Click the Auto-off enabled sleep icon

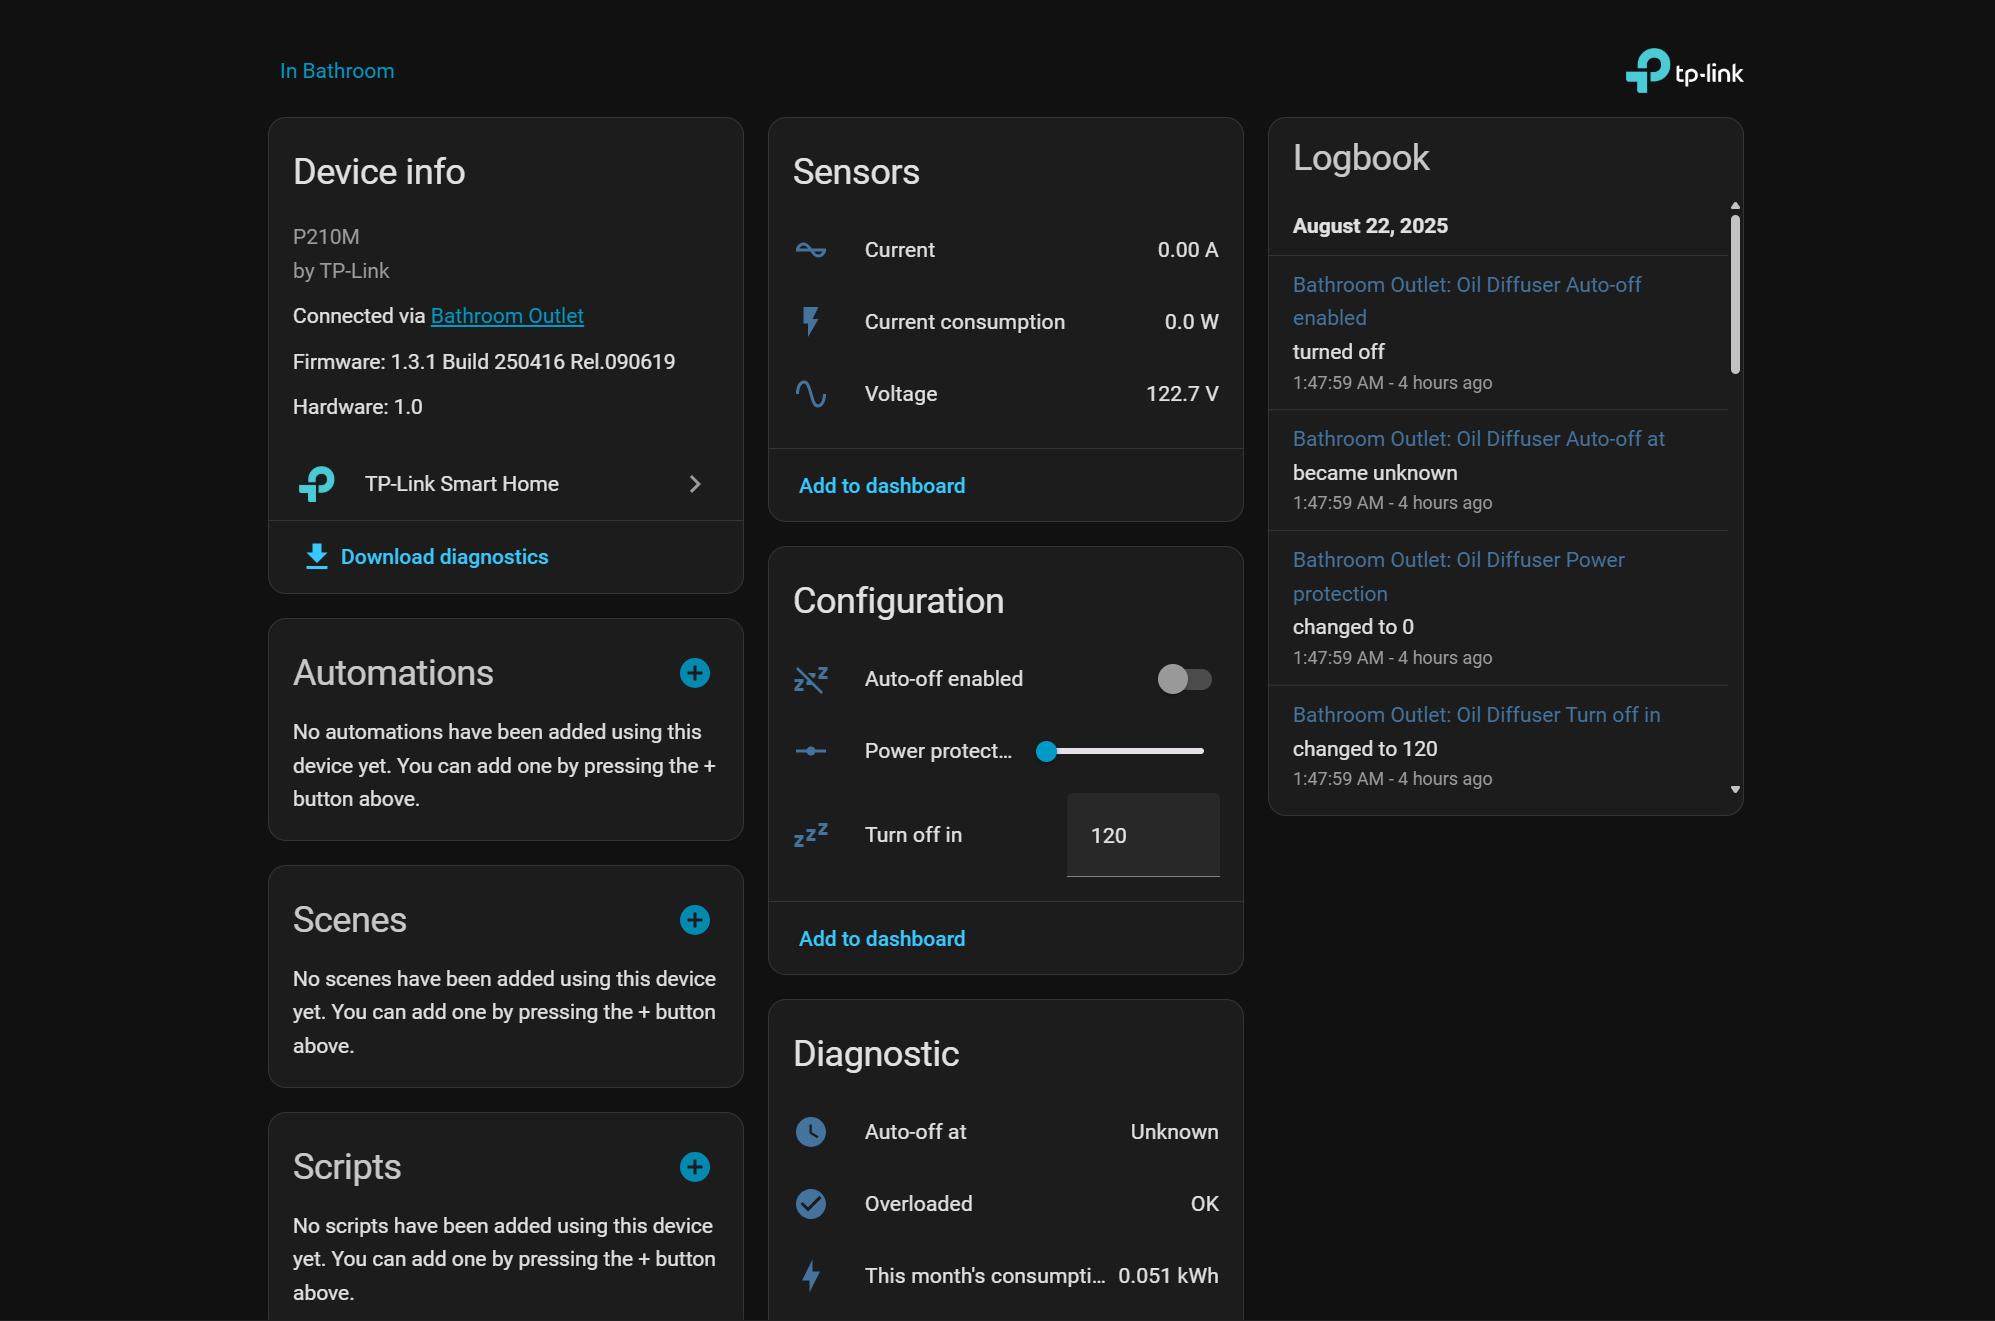point(810,679)
